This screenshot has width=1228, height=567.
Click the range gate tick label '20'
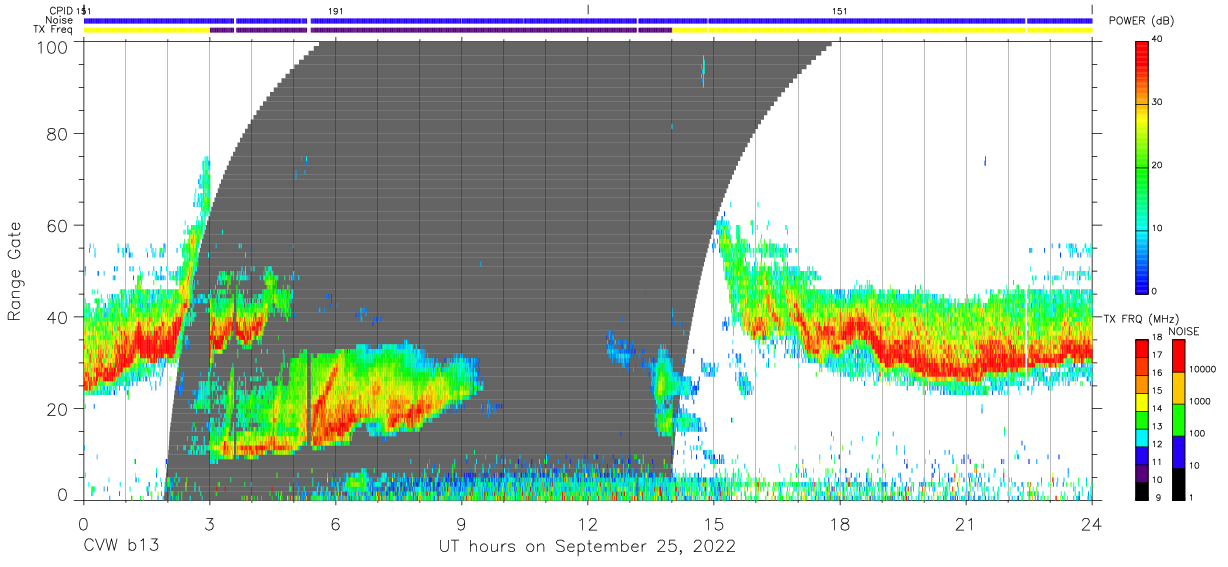tap(59, 409)
